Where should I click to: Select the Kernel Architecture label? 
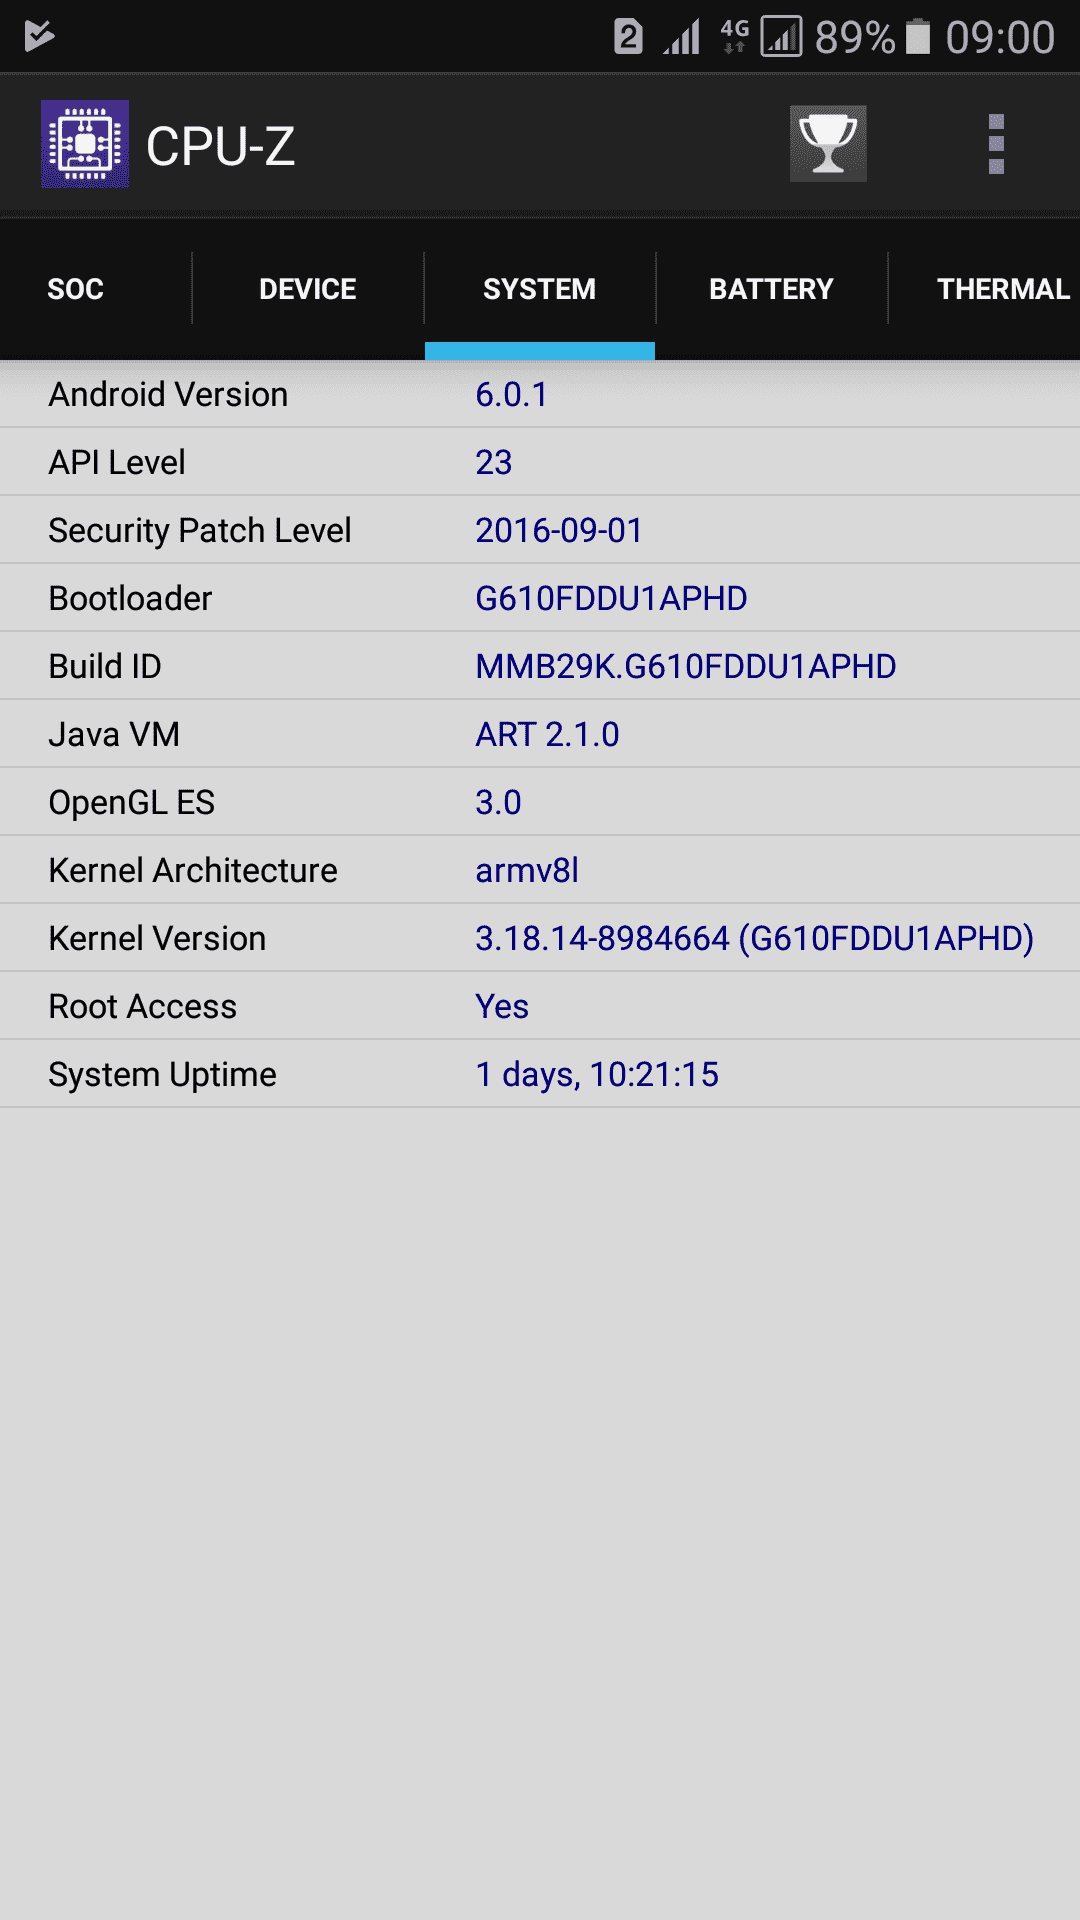click(193, 870)
